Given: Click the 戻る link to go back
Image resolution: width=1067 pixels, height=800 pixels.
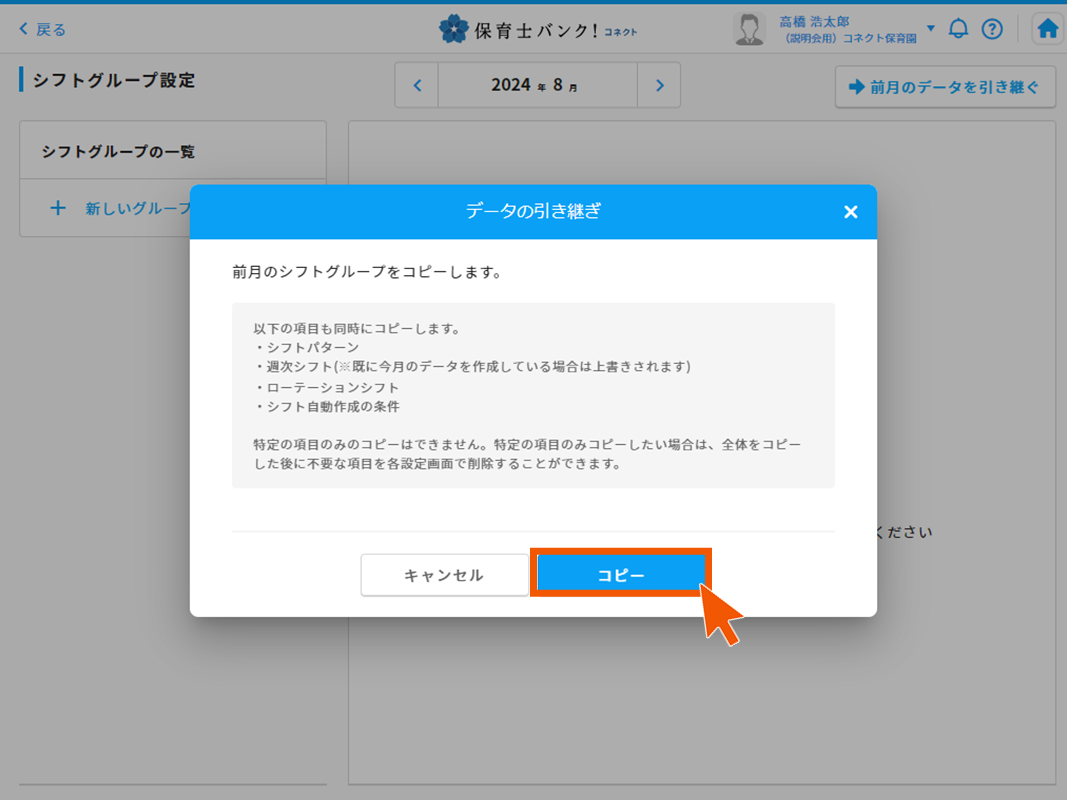Looking at the screenshot, I should (48, 29).
